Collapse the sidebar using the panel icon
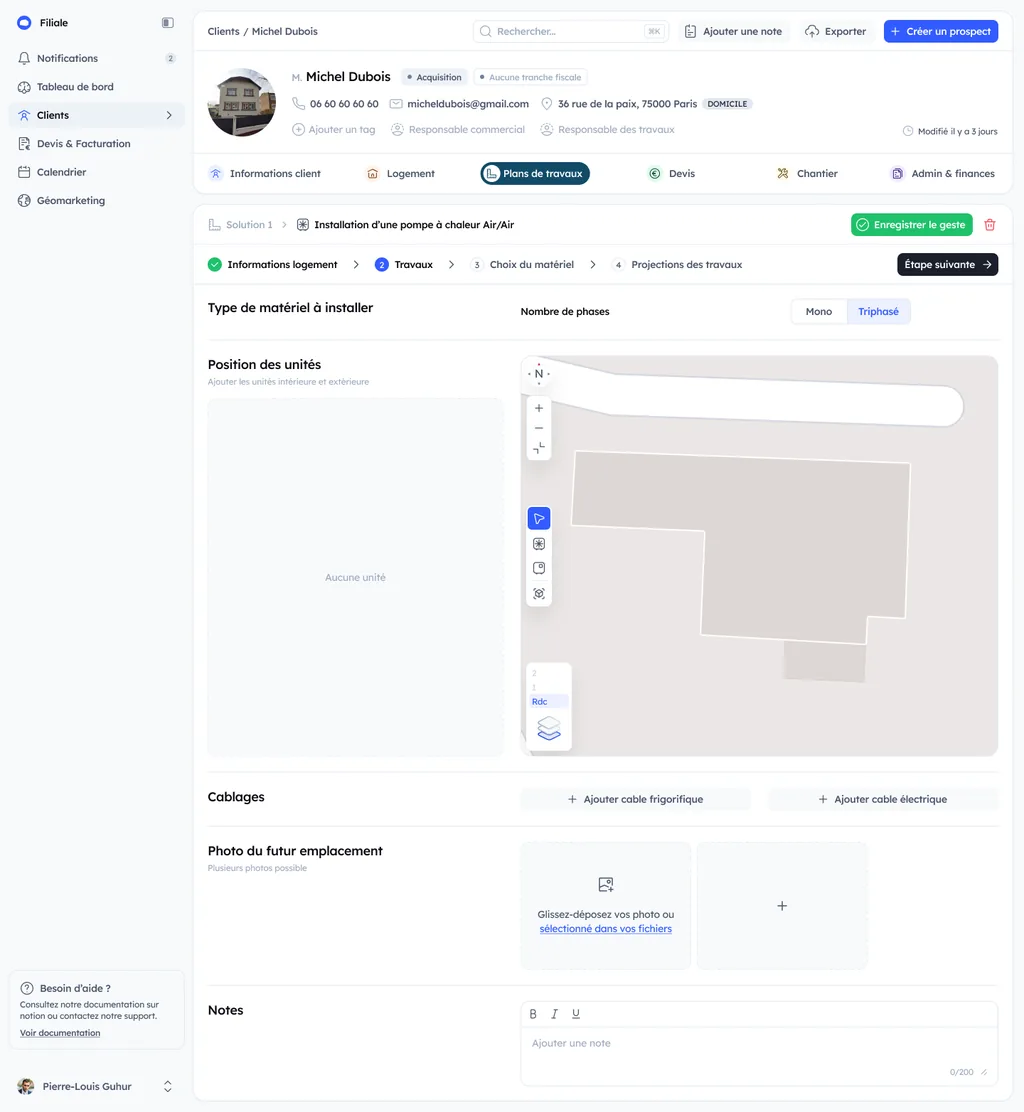Viewport: 1024px width, 1112px height. (x=167, y=23)
